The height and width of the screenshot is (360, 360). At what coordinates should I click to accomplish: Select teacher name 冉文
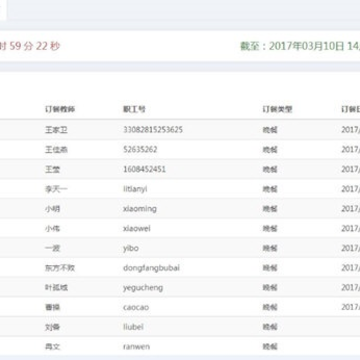[x=53, y=347]
